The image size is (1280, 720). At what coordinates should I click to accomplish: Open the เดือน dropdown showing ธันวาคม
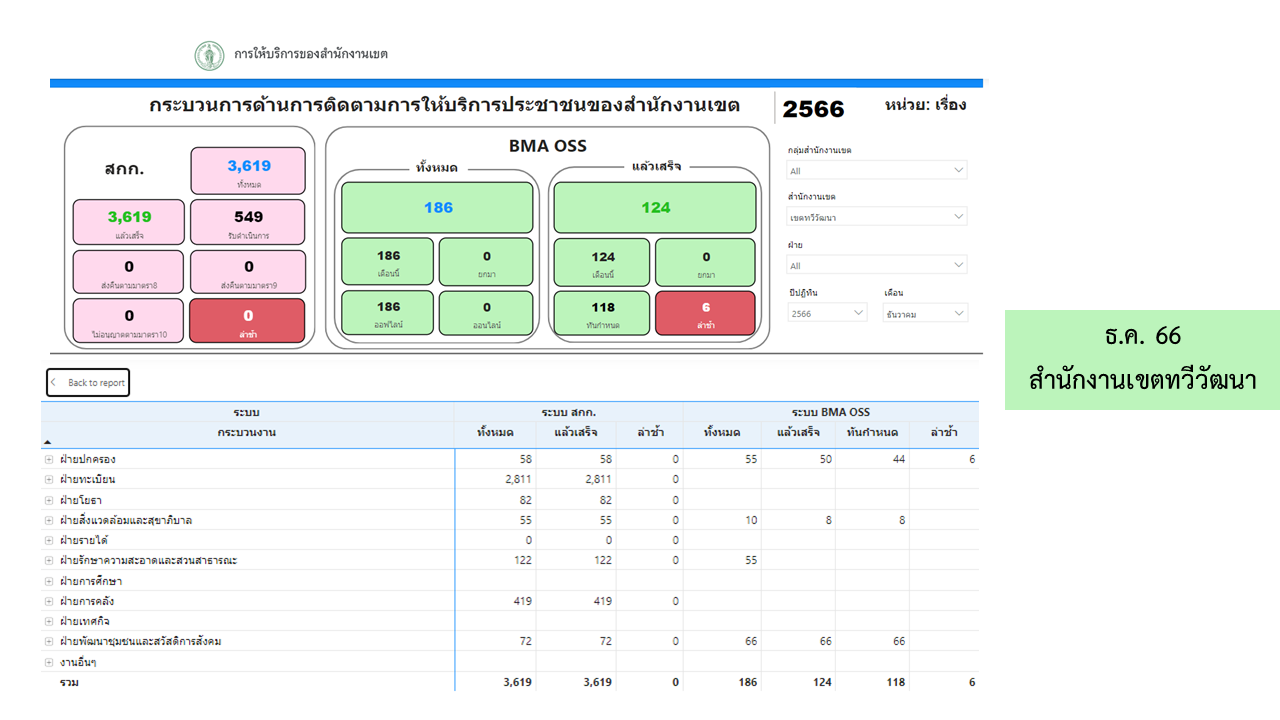click(x=925, y=313)
